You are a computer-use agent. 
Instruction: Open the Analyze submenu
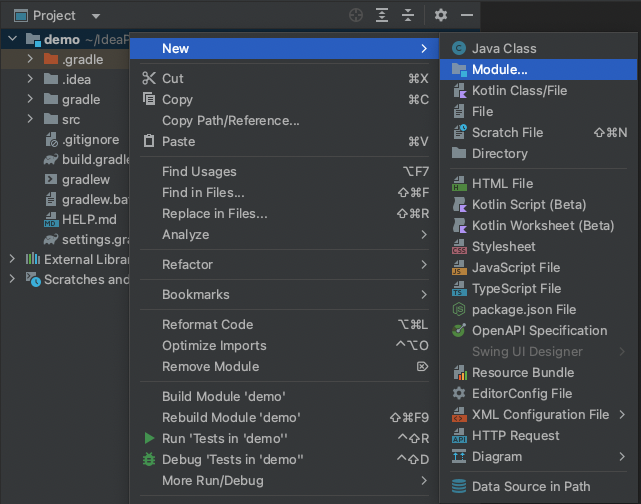point(285,235)
